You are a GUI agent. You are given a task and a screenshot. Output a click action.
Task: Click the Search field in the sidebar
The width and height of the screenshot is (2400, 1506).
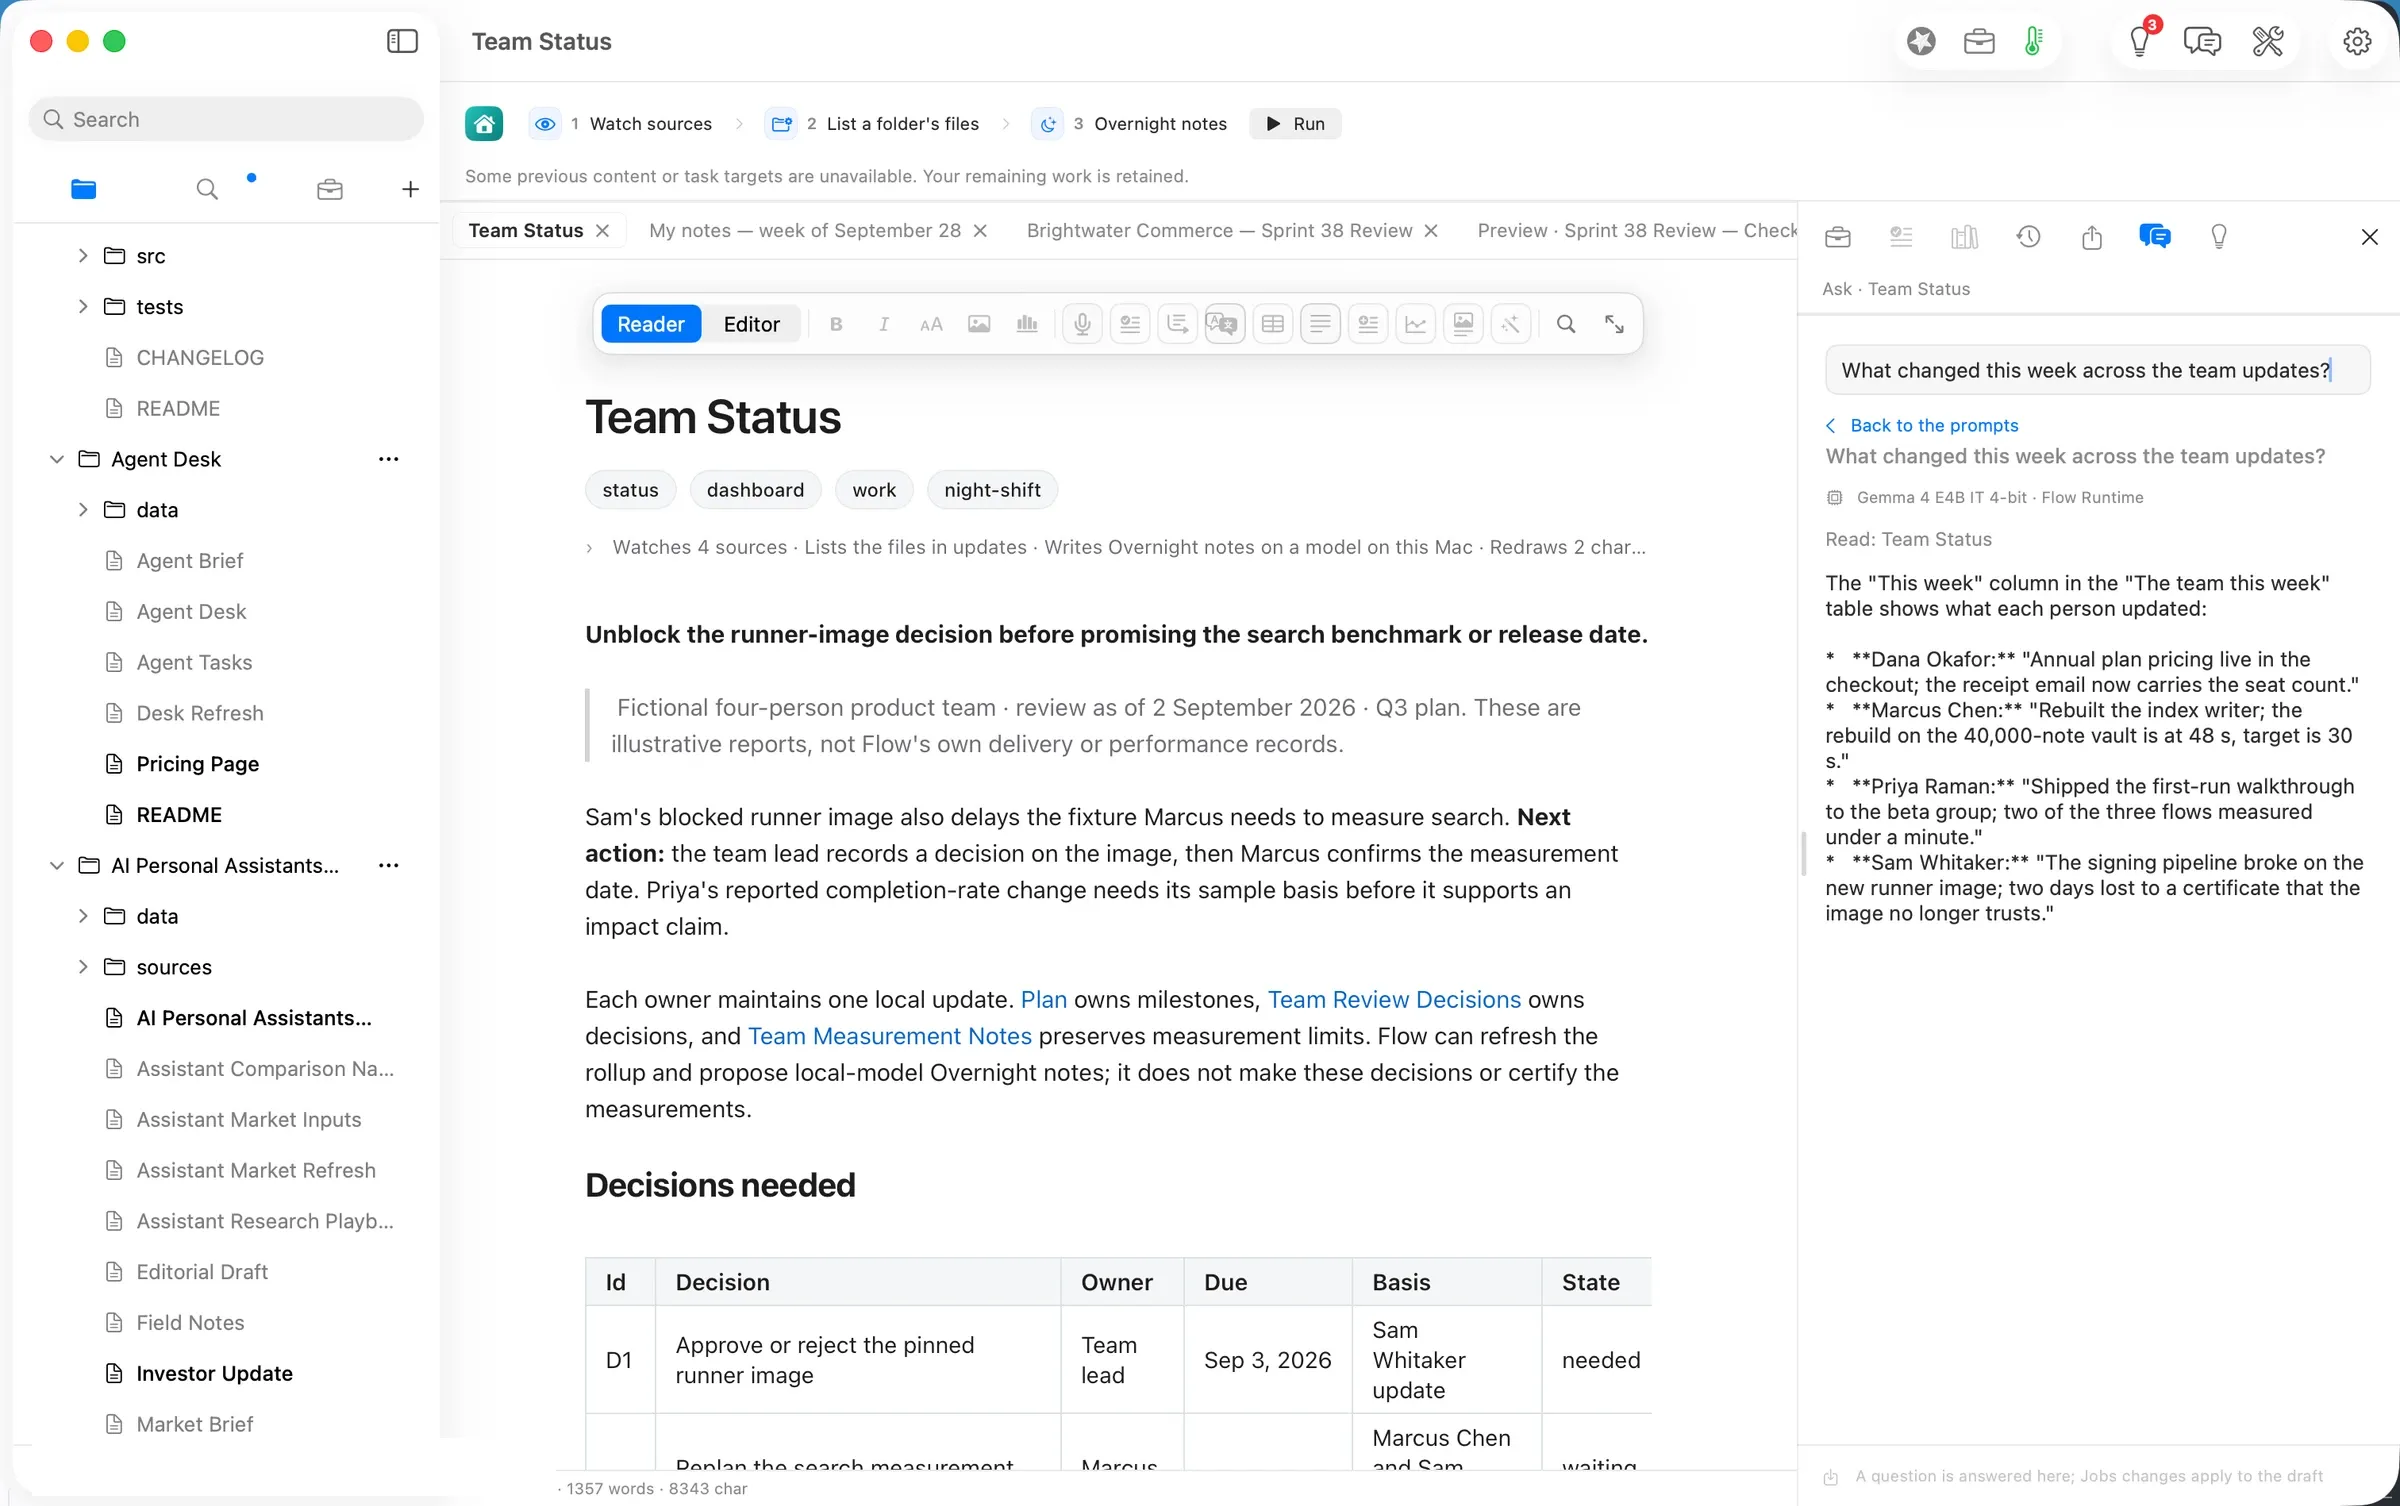click(x=226, y=119)
